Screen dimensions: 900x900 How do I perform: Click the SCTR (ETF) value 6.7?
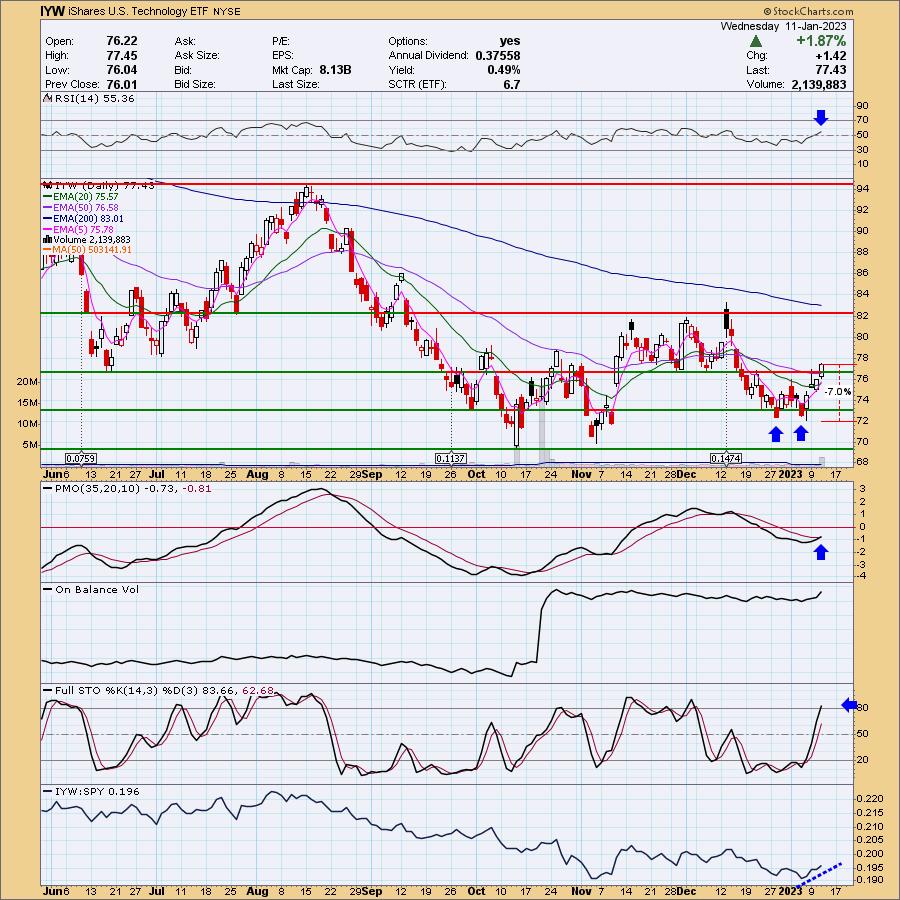tap(511, 85)
